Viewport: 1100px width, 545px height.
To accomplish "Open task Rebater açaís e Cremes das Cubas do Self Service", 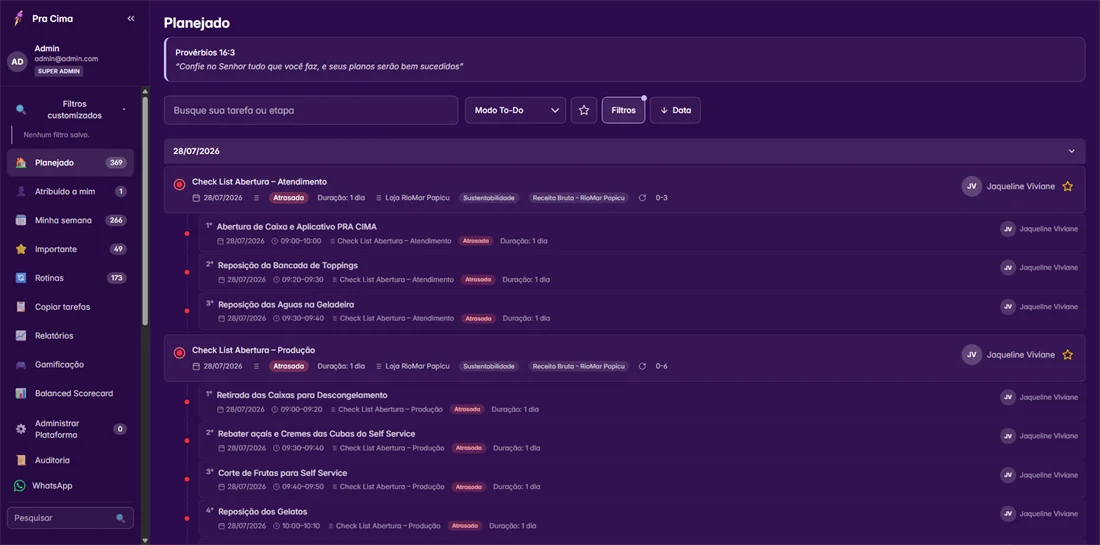I will [316, 433].
